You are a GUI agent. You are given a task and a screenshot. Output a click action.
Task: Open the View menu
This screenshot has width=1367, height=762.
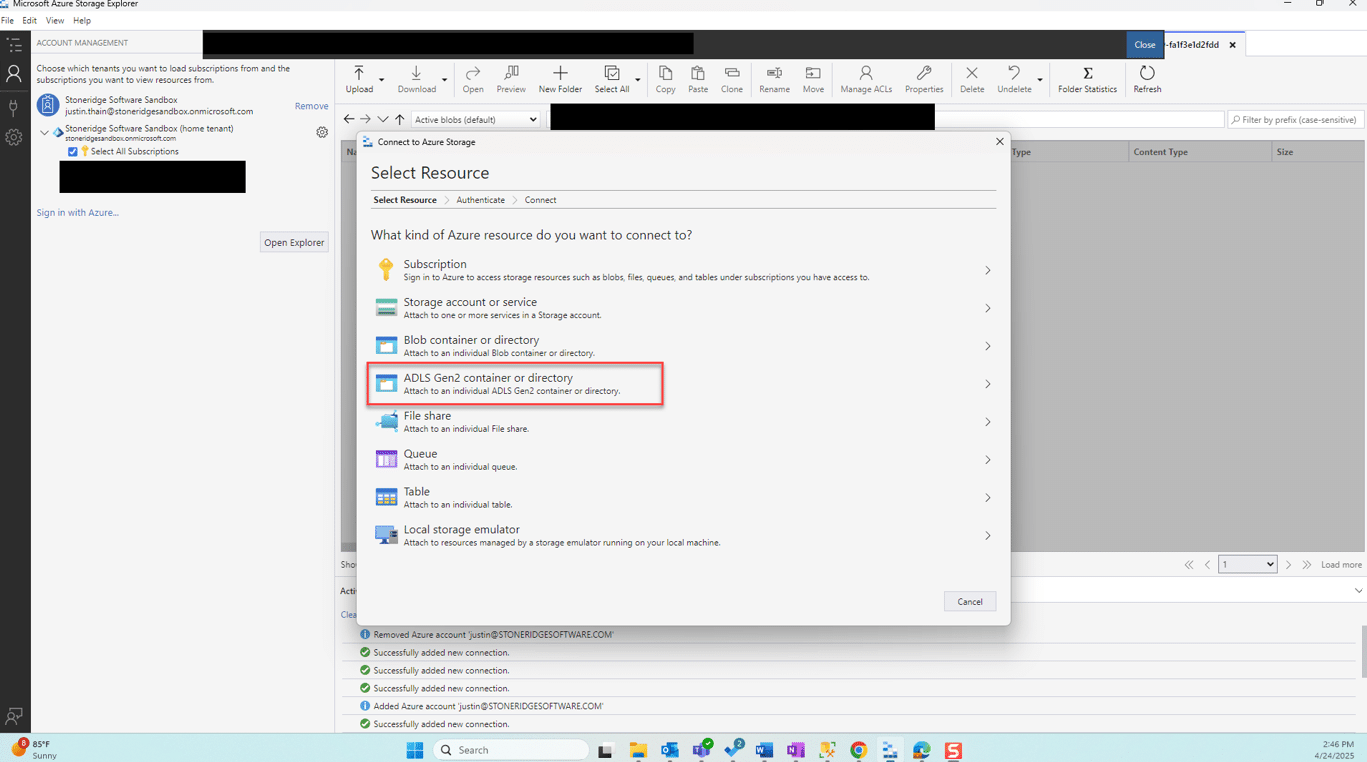click(55, 20)
